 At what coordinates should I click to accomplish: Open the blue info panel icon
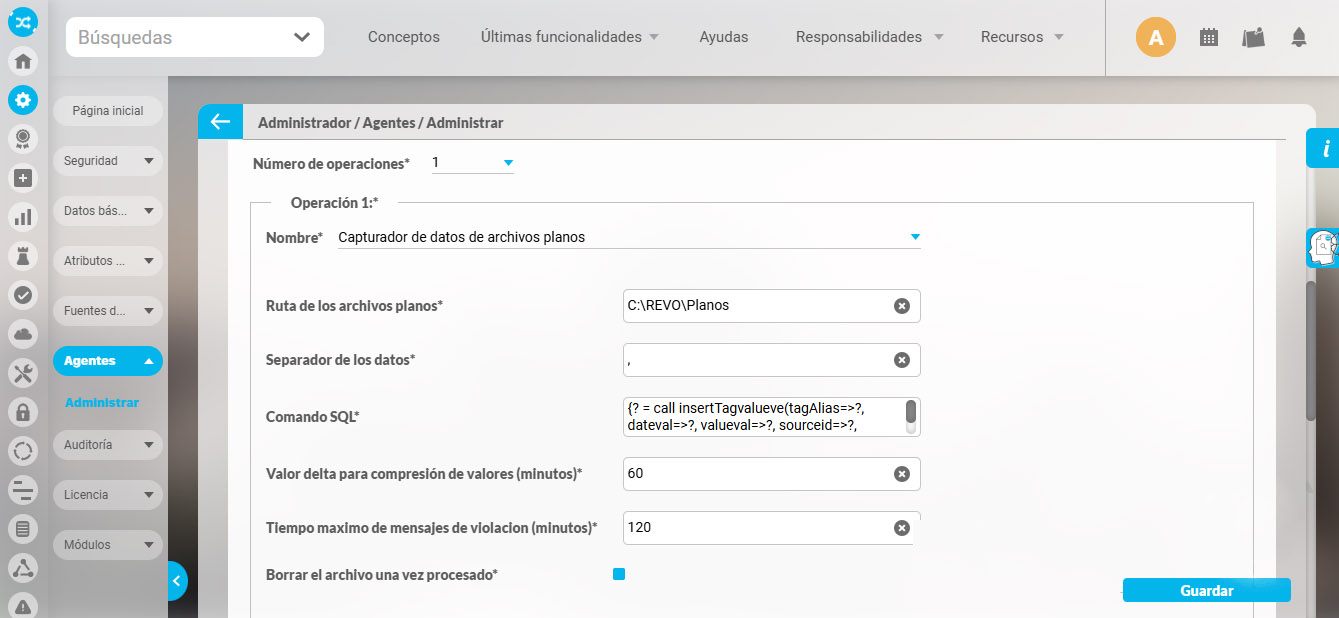[1324, 149]
